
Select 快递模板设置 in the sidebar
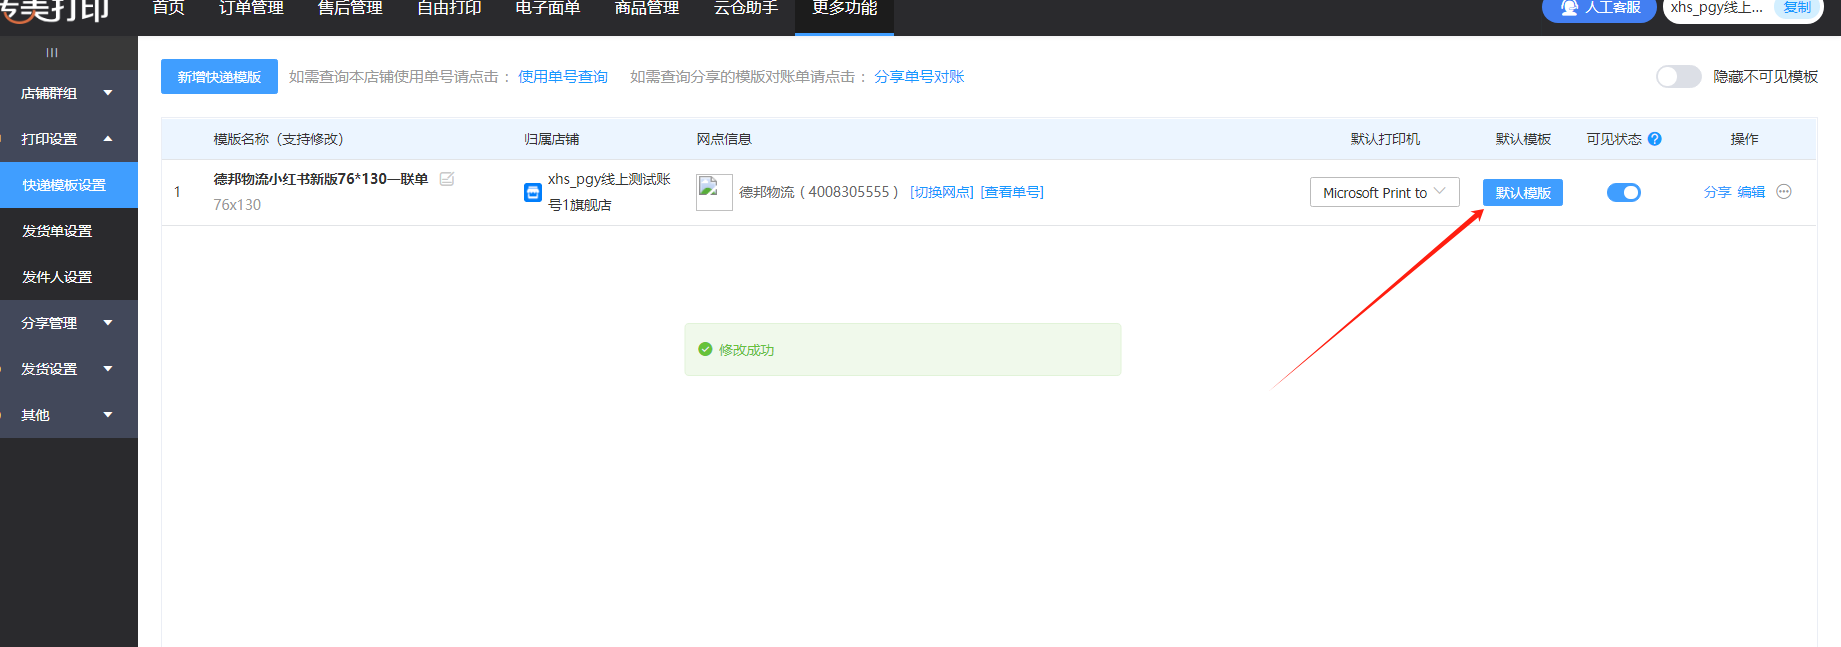[x=69, y=185]
